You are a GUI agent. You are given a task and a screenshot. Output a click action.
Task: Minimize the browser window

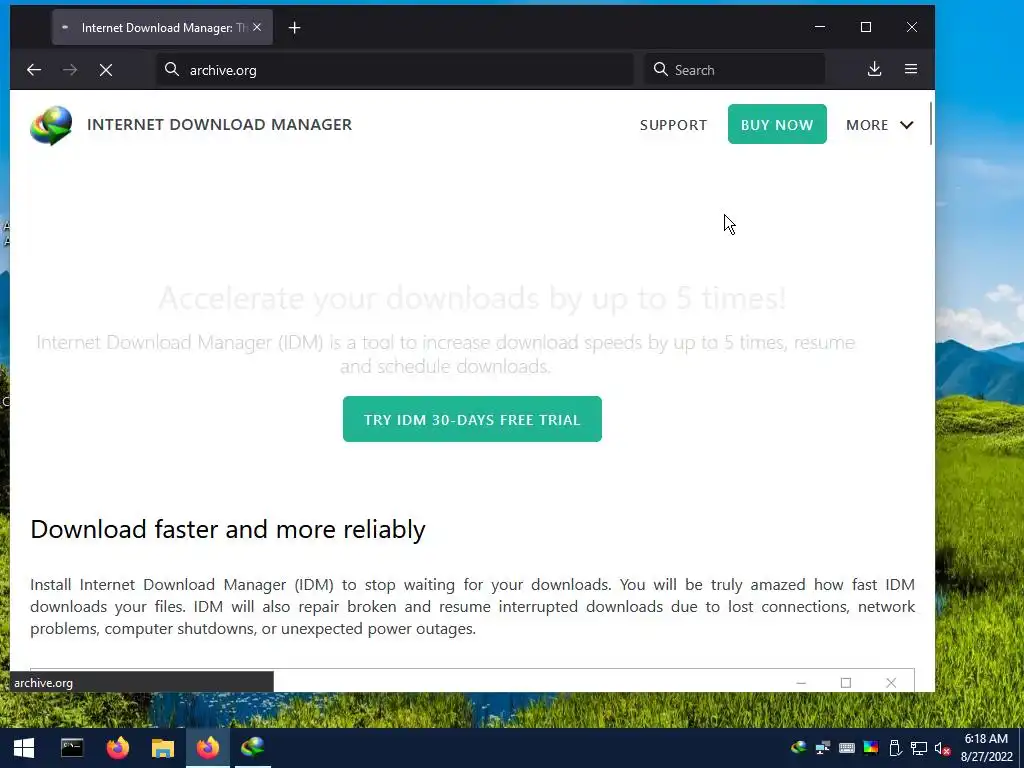(x=820, y=27)
